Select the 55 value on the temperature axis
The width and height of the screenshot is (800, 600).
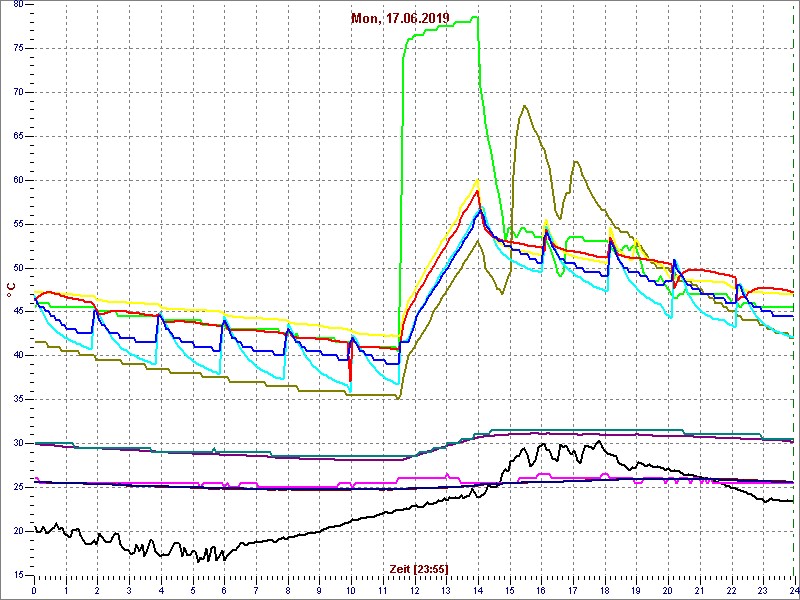pos(17,224)
